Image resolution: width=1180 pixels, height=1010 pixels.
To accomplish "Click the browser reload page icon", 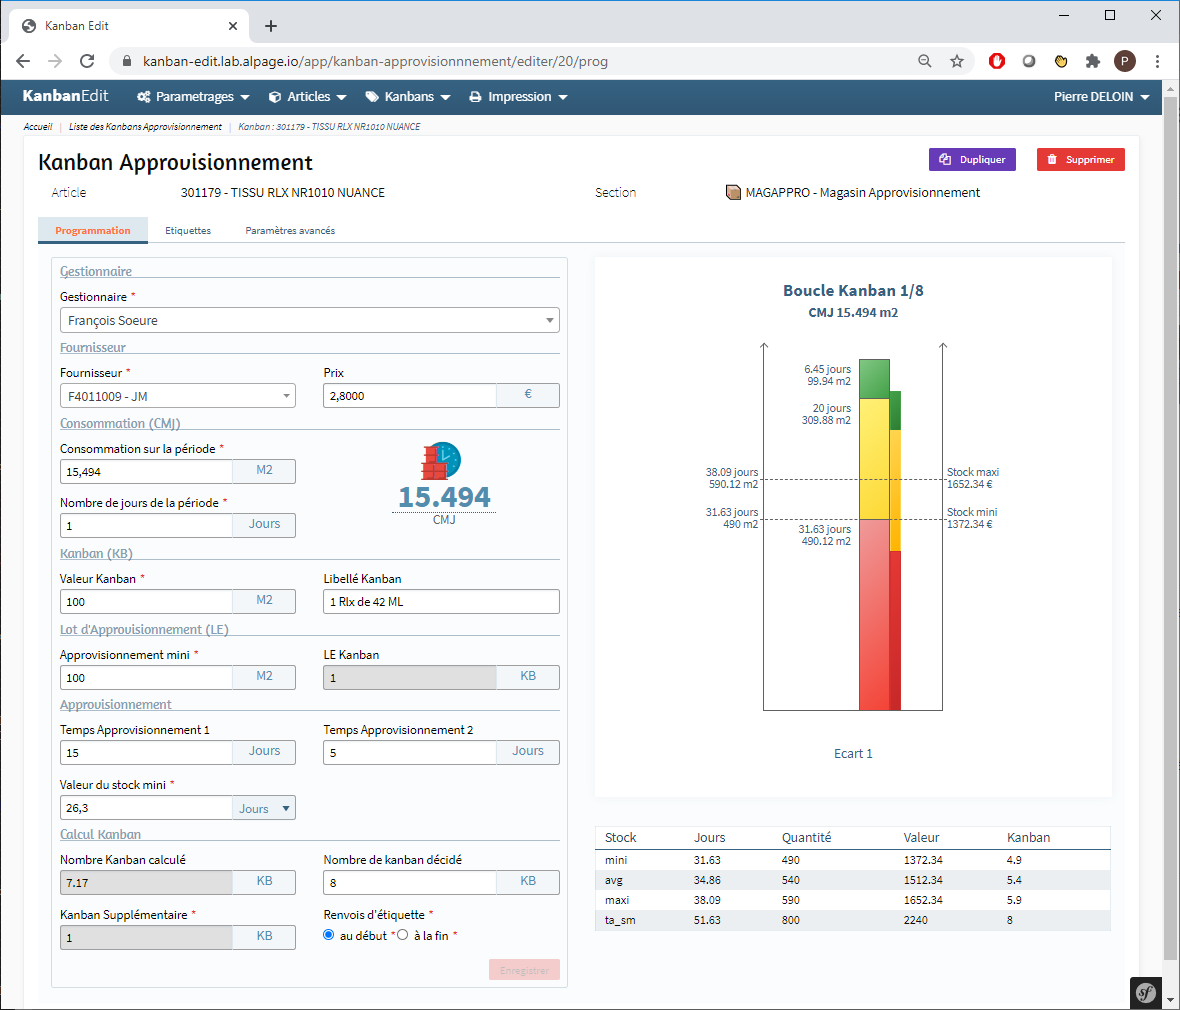I will [87, 61].
